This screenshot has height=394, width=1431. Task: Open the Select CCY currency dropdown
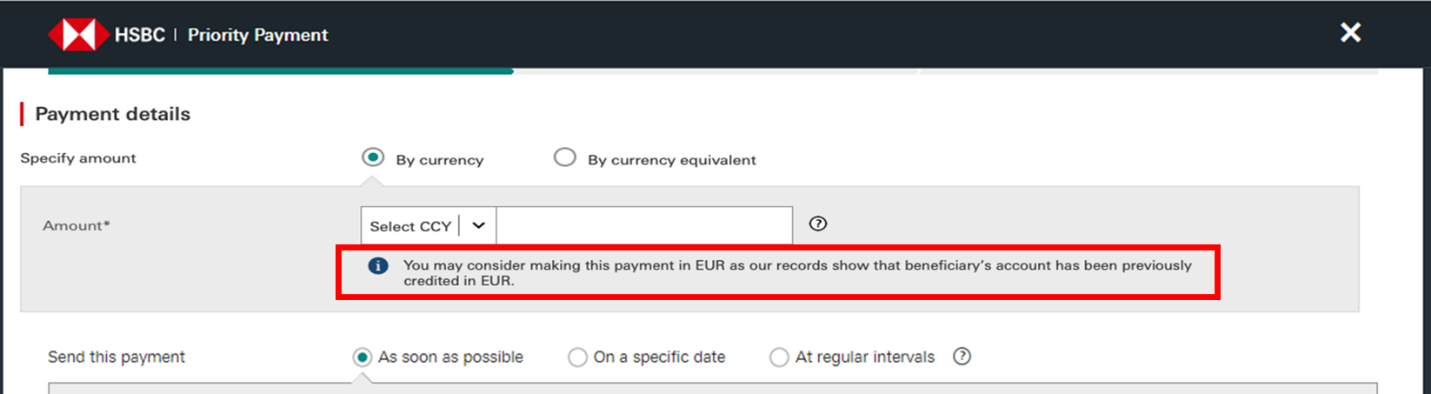[x=428, y=226]
